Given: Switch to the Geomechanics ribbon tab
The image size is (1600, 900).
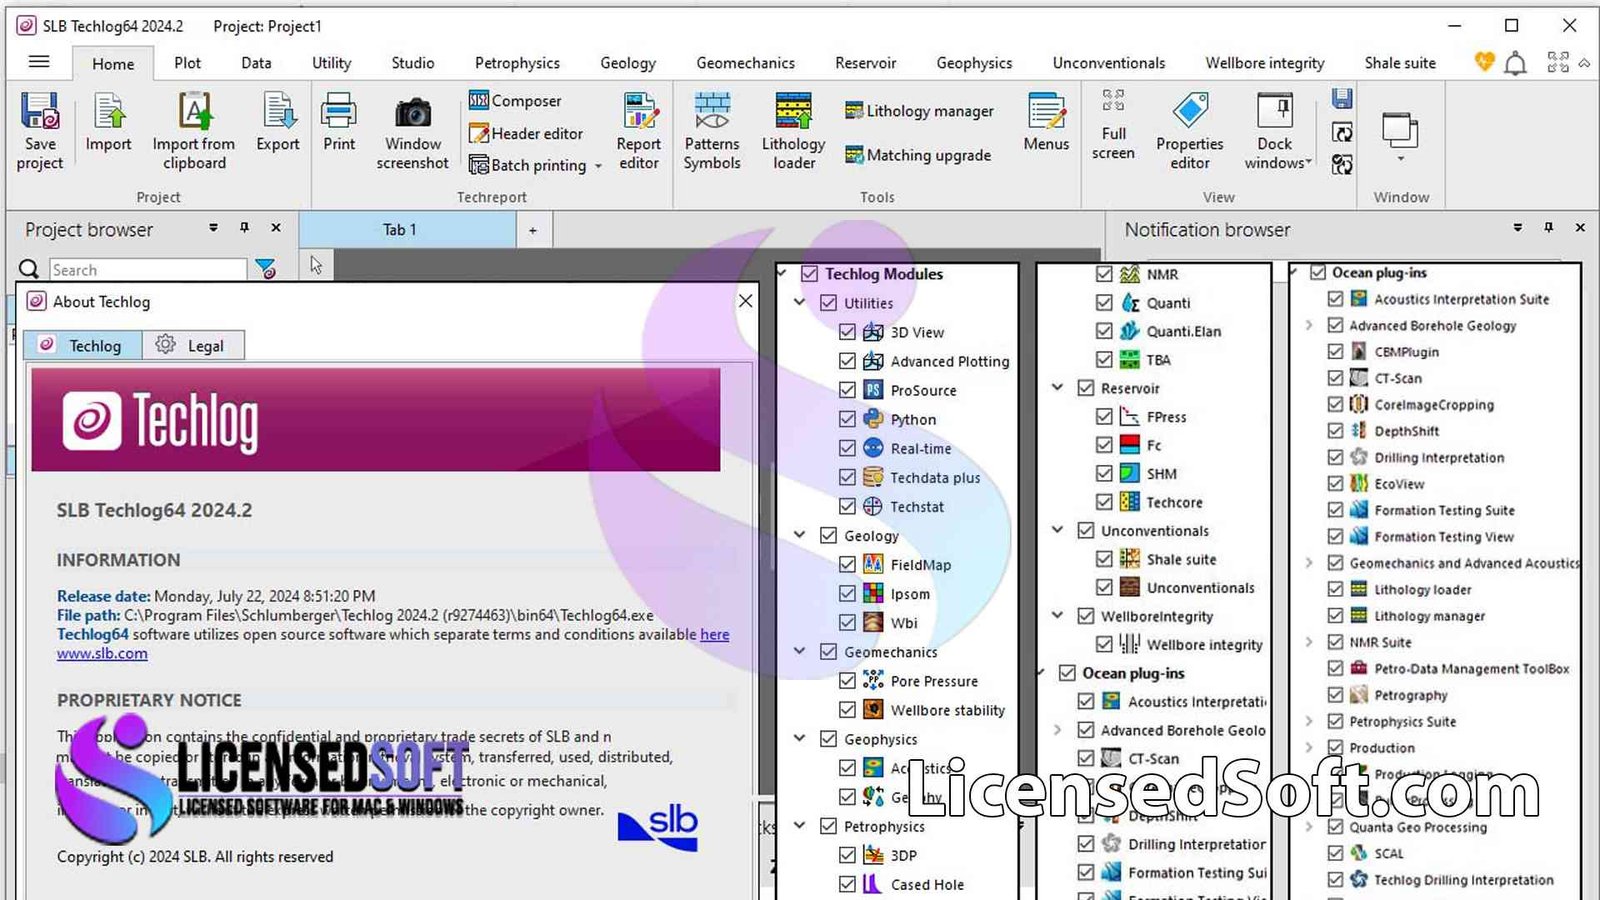Looking at the screenshot, I should click(x=745, y=63).
